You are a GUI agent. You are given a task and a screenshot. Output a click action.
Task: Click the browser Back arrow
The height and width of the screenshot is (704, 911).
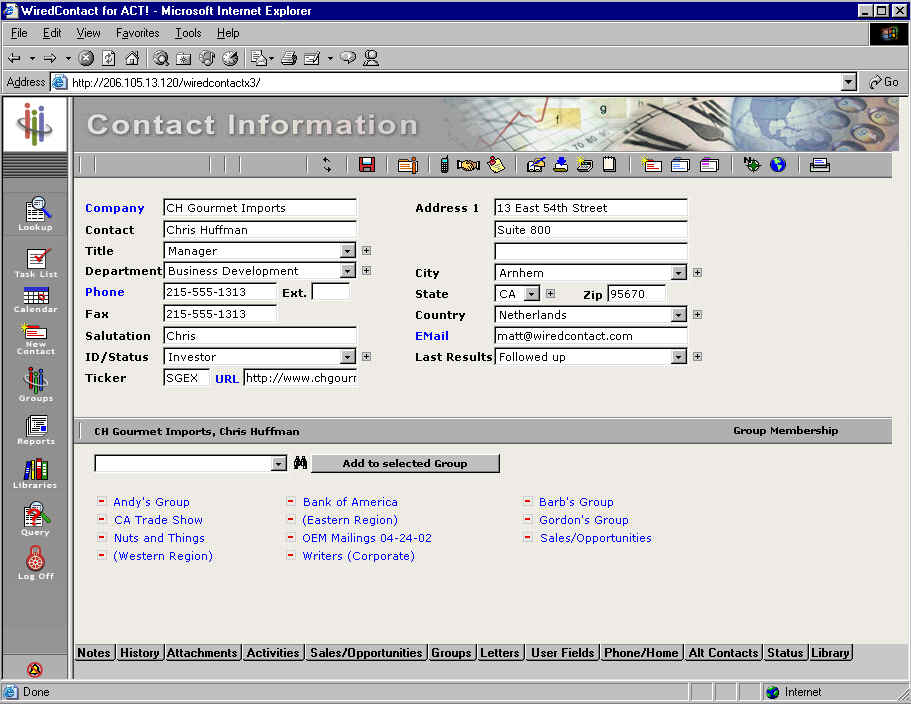coord(15,58)
